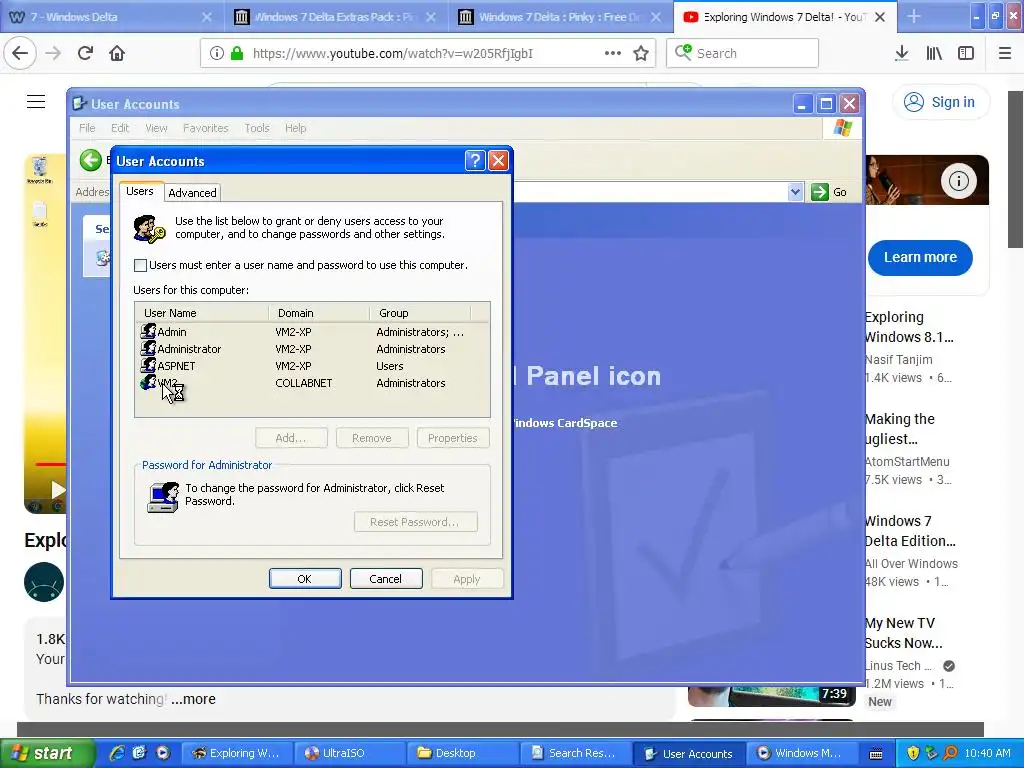Sort list by Group column header
The height and width of the screenshot is (768, 1024).
pyautogui.click(x=420, y=313)
